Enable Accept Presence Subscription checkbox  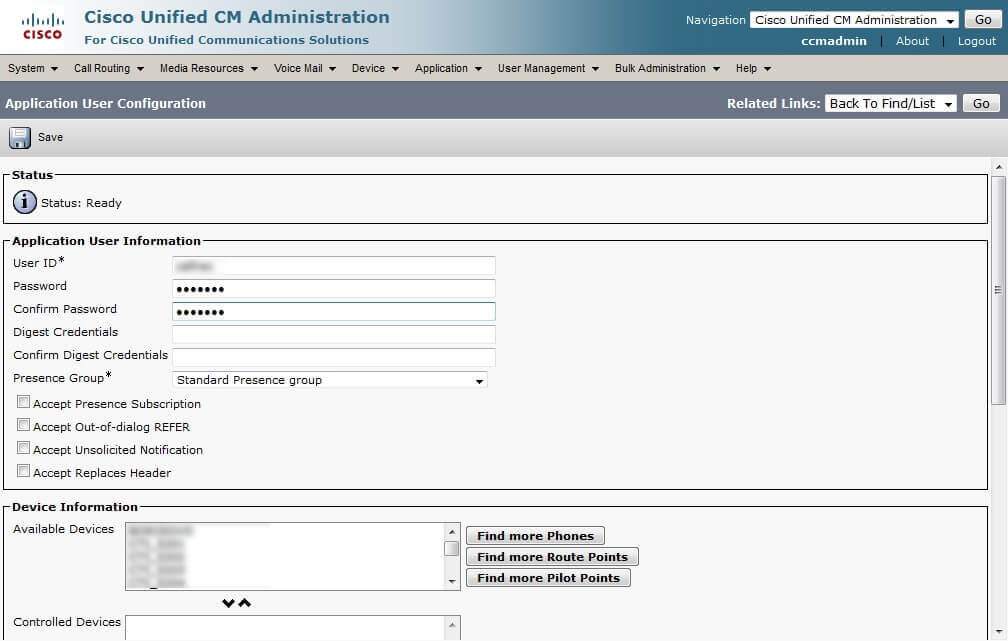click(24, 402)
